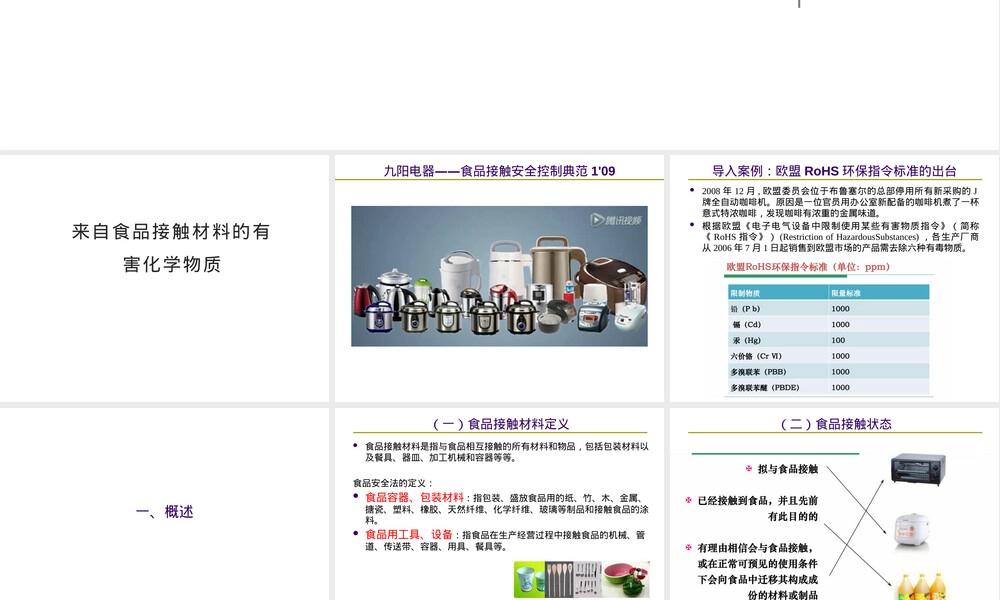Click the '铅 (Pb)' table row cell
This screenshot has height=600, width=1000.
(778, 309)
